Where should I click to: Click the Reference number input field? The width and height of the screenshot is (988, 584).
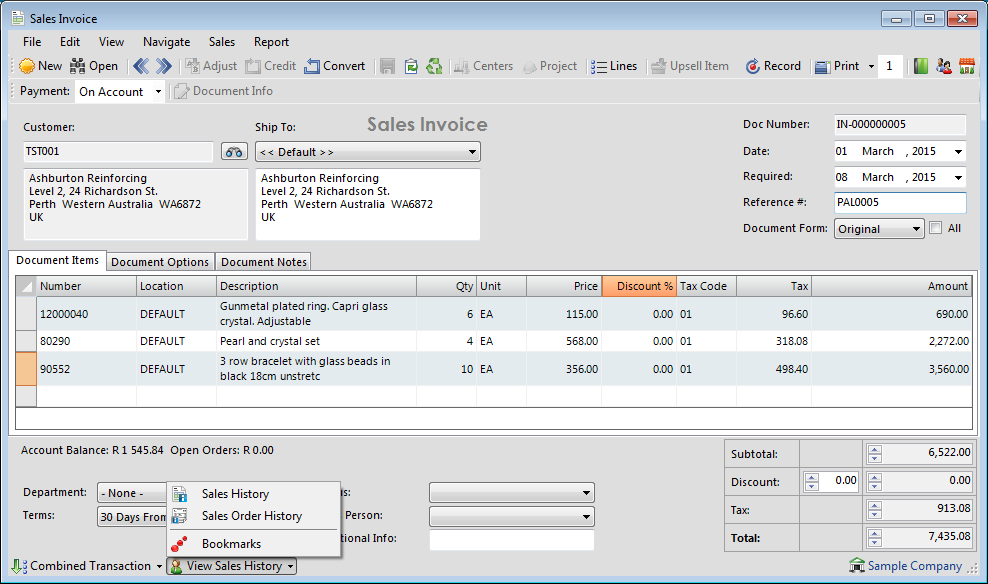point(899,203)
